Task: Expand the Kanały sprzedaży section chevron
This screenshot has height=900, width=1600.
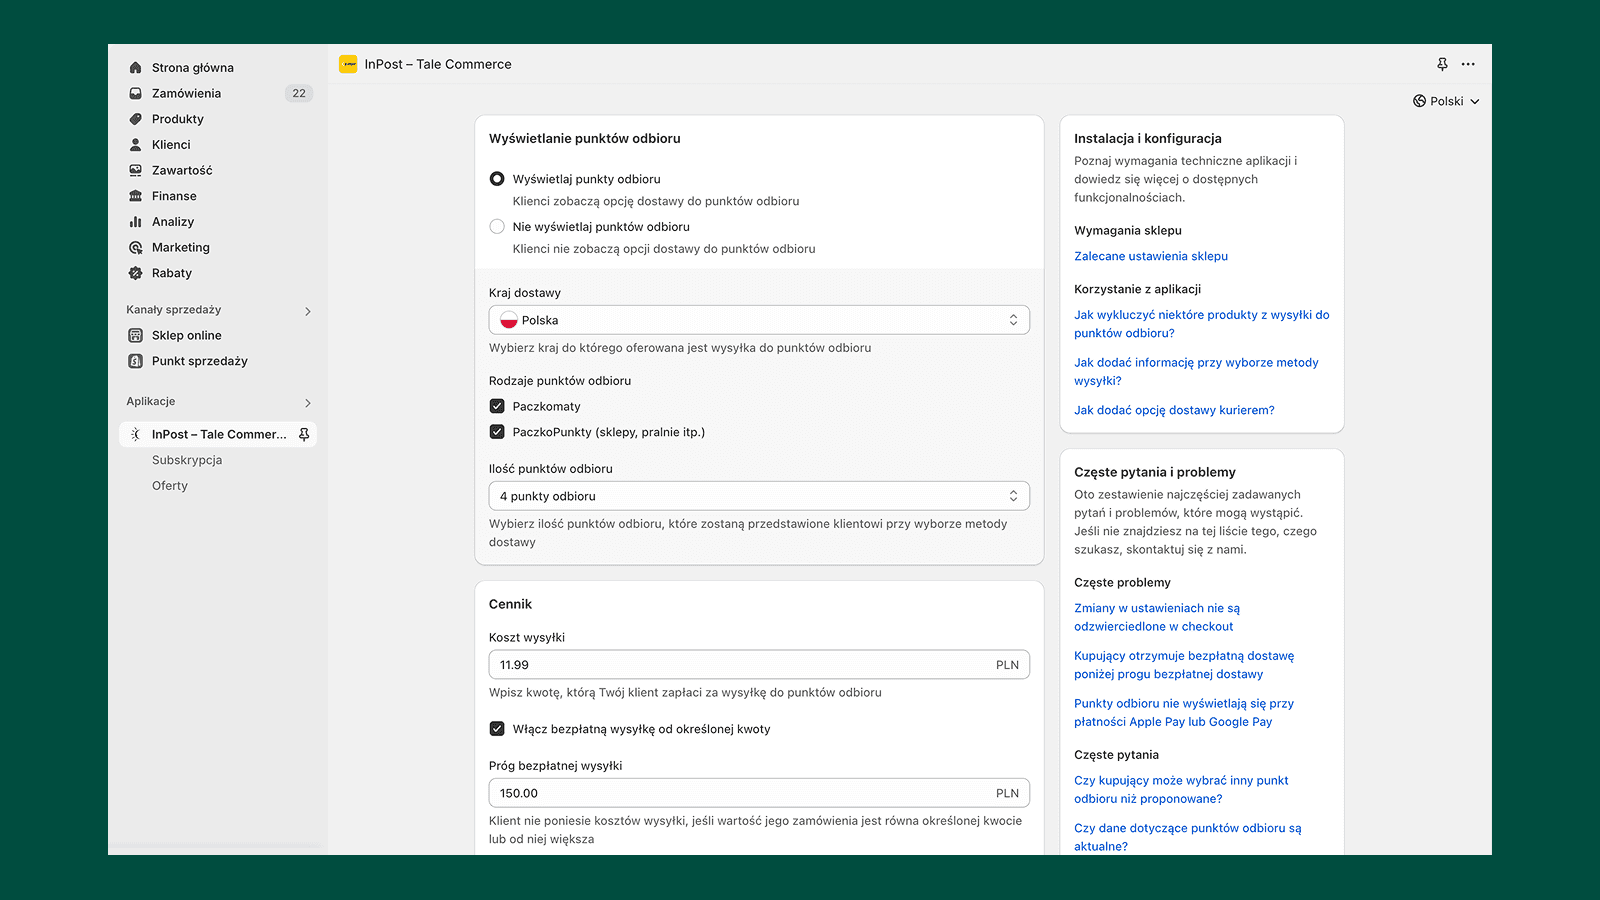Action: 308,311
